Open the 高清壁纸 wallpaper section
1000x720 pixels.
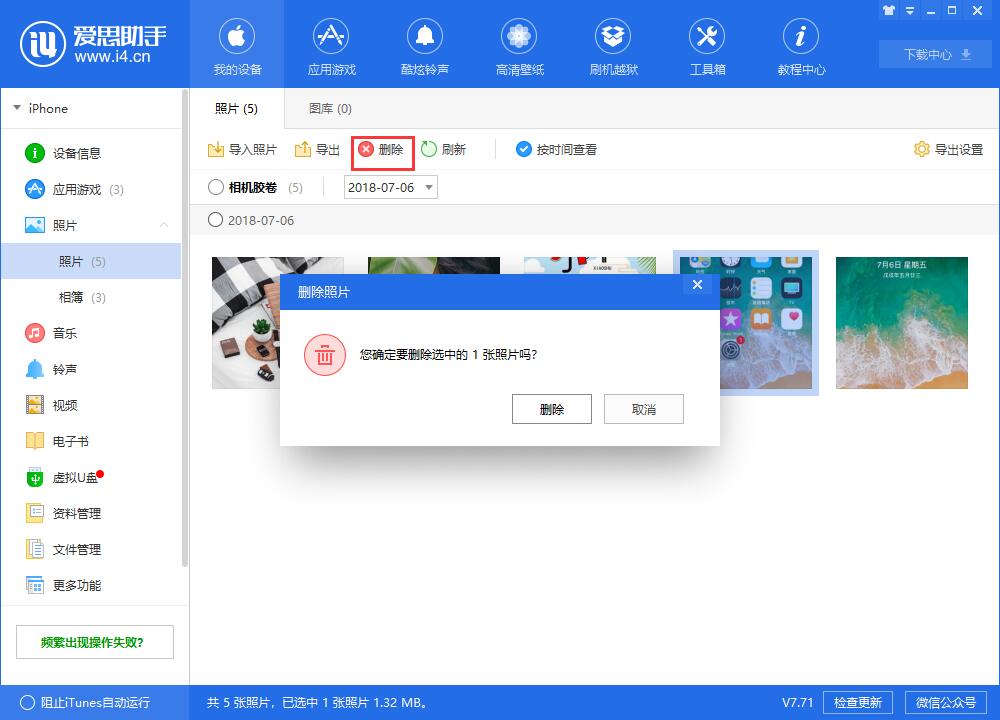519,44
